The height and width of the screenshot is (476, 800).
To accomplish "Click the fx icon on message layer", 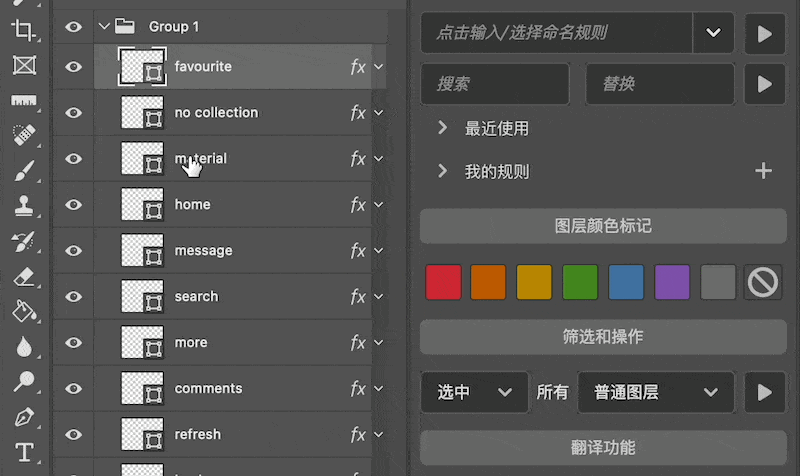I will click(358, 250).
